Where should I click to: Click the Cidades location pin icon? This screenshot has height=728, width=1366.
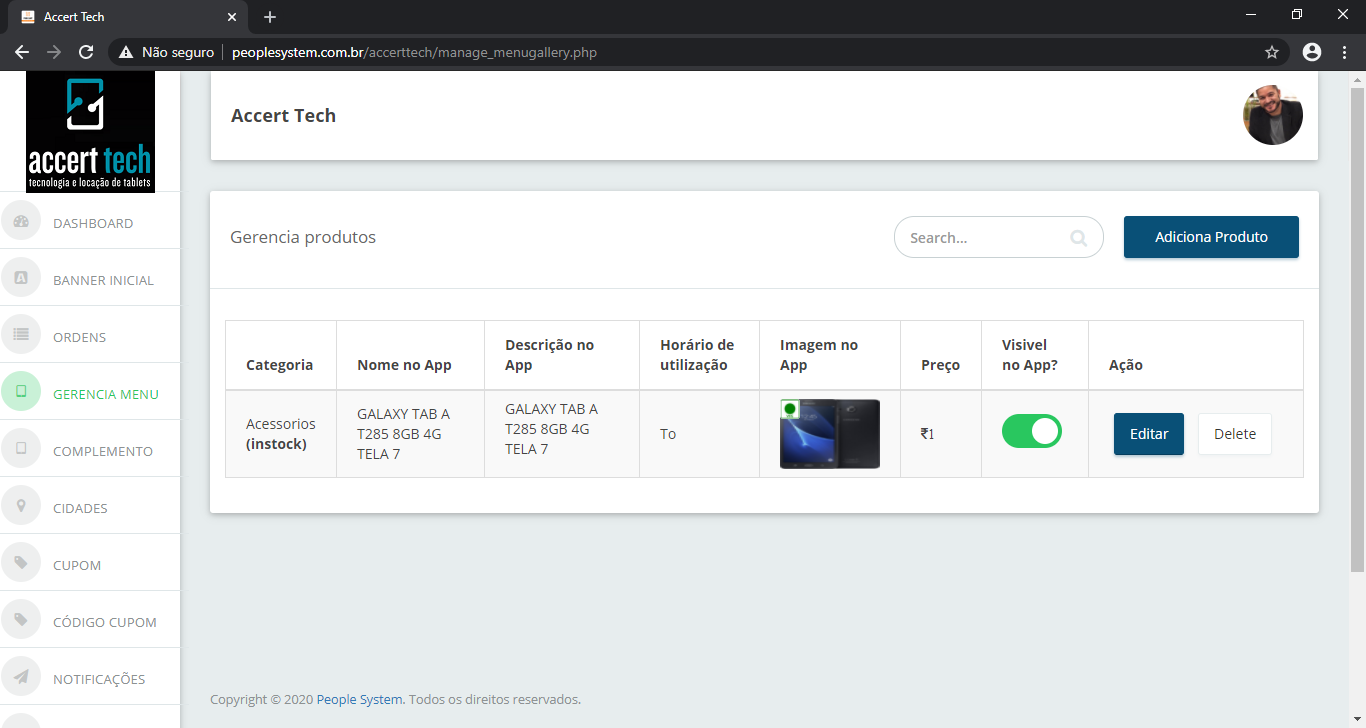coord(21,507)
